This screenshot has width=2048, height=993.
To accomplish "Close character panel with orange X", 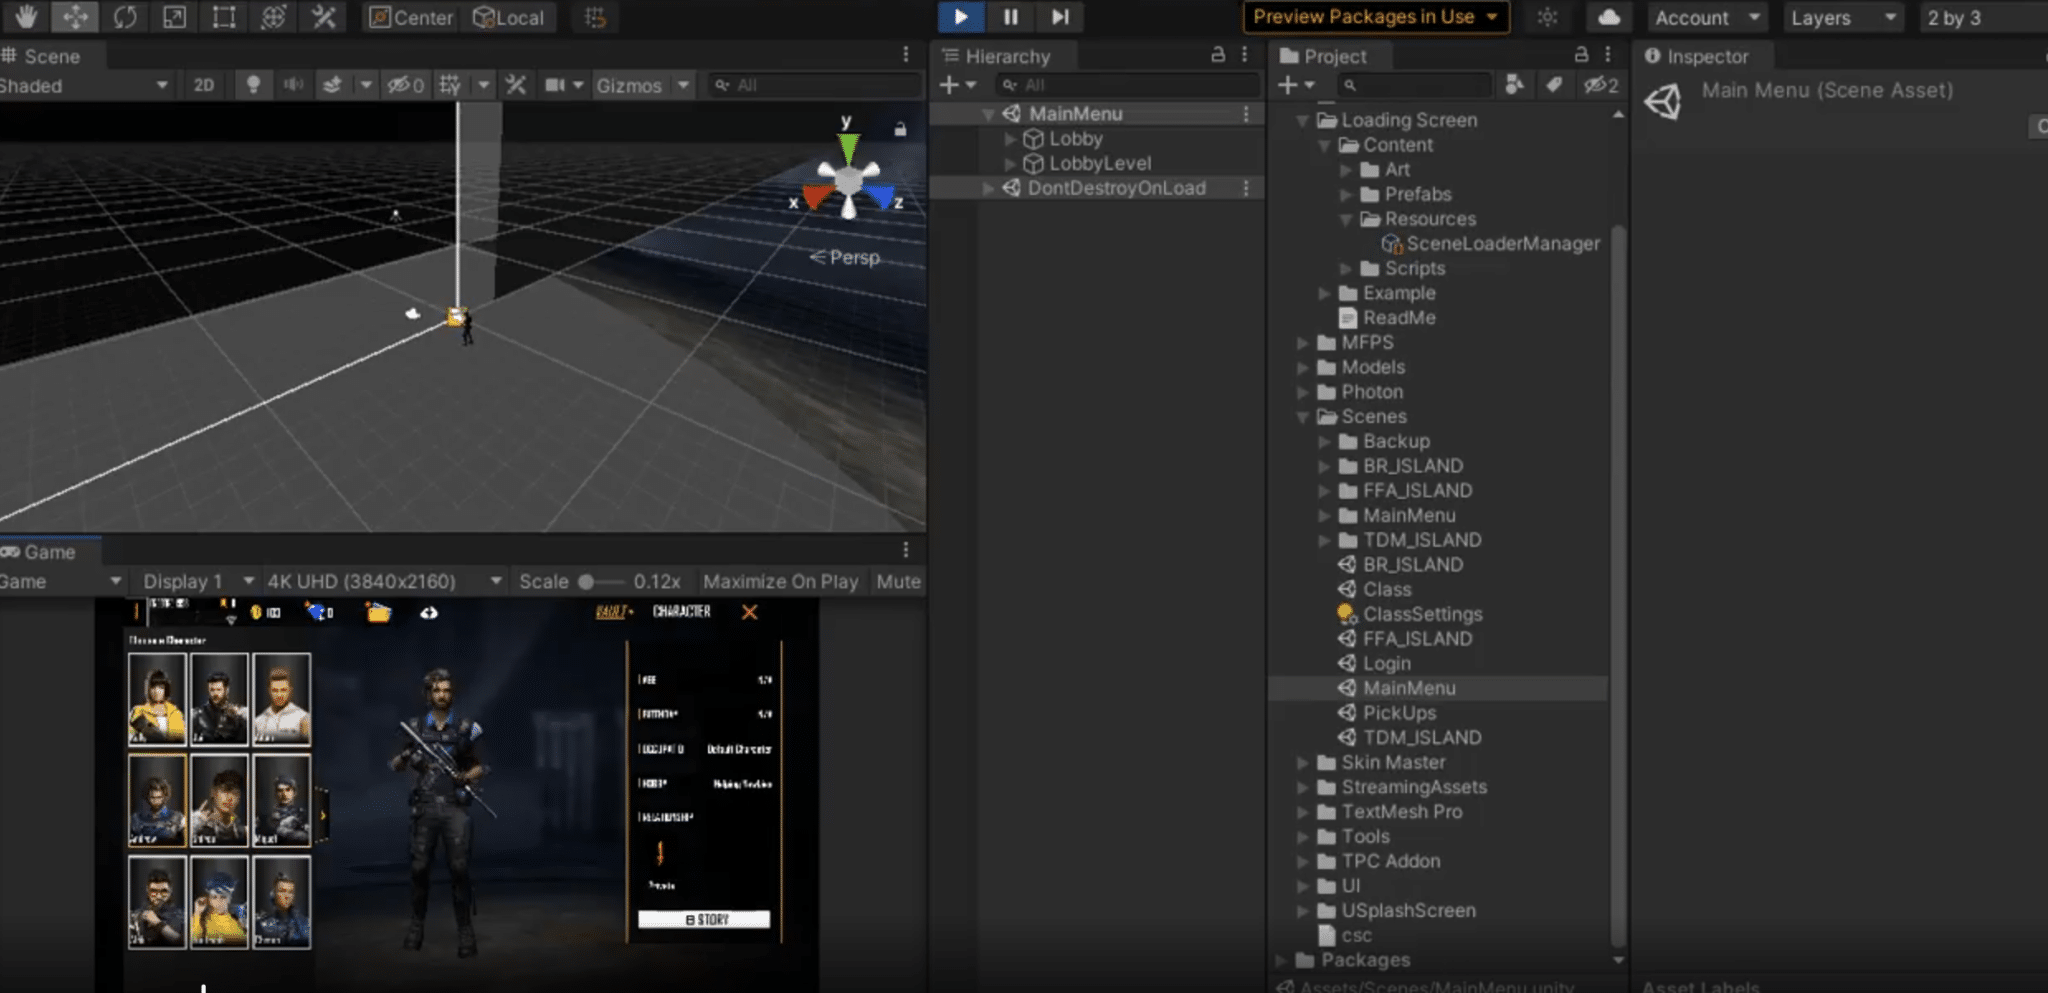I will coord(749,612).
